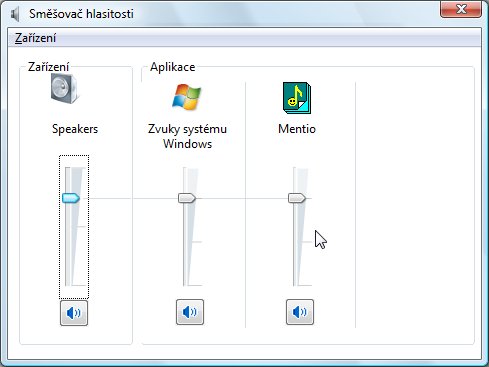
Task: Mute the Mentio application
Action: (x=300, y=312)
